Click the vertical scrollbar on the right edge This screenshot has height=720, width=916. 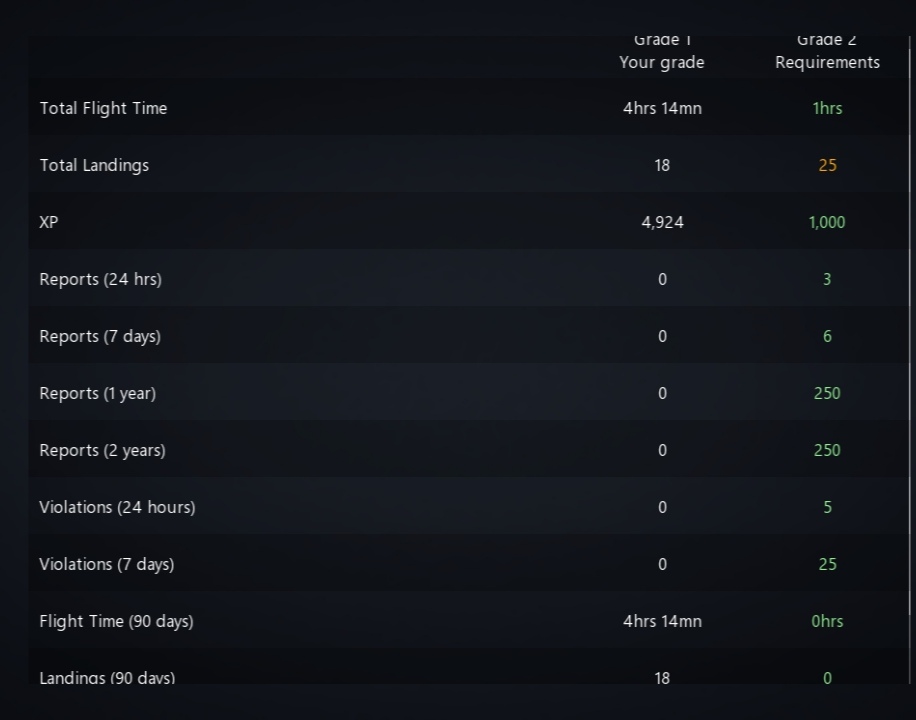910,326
